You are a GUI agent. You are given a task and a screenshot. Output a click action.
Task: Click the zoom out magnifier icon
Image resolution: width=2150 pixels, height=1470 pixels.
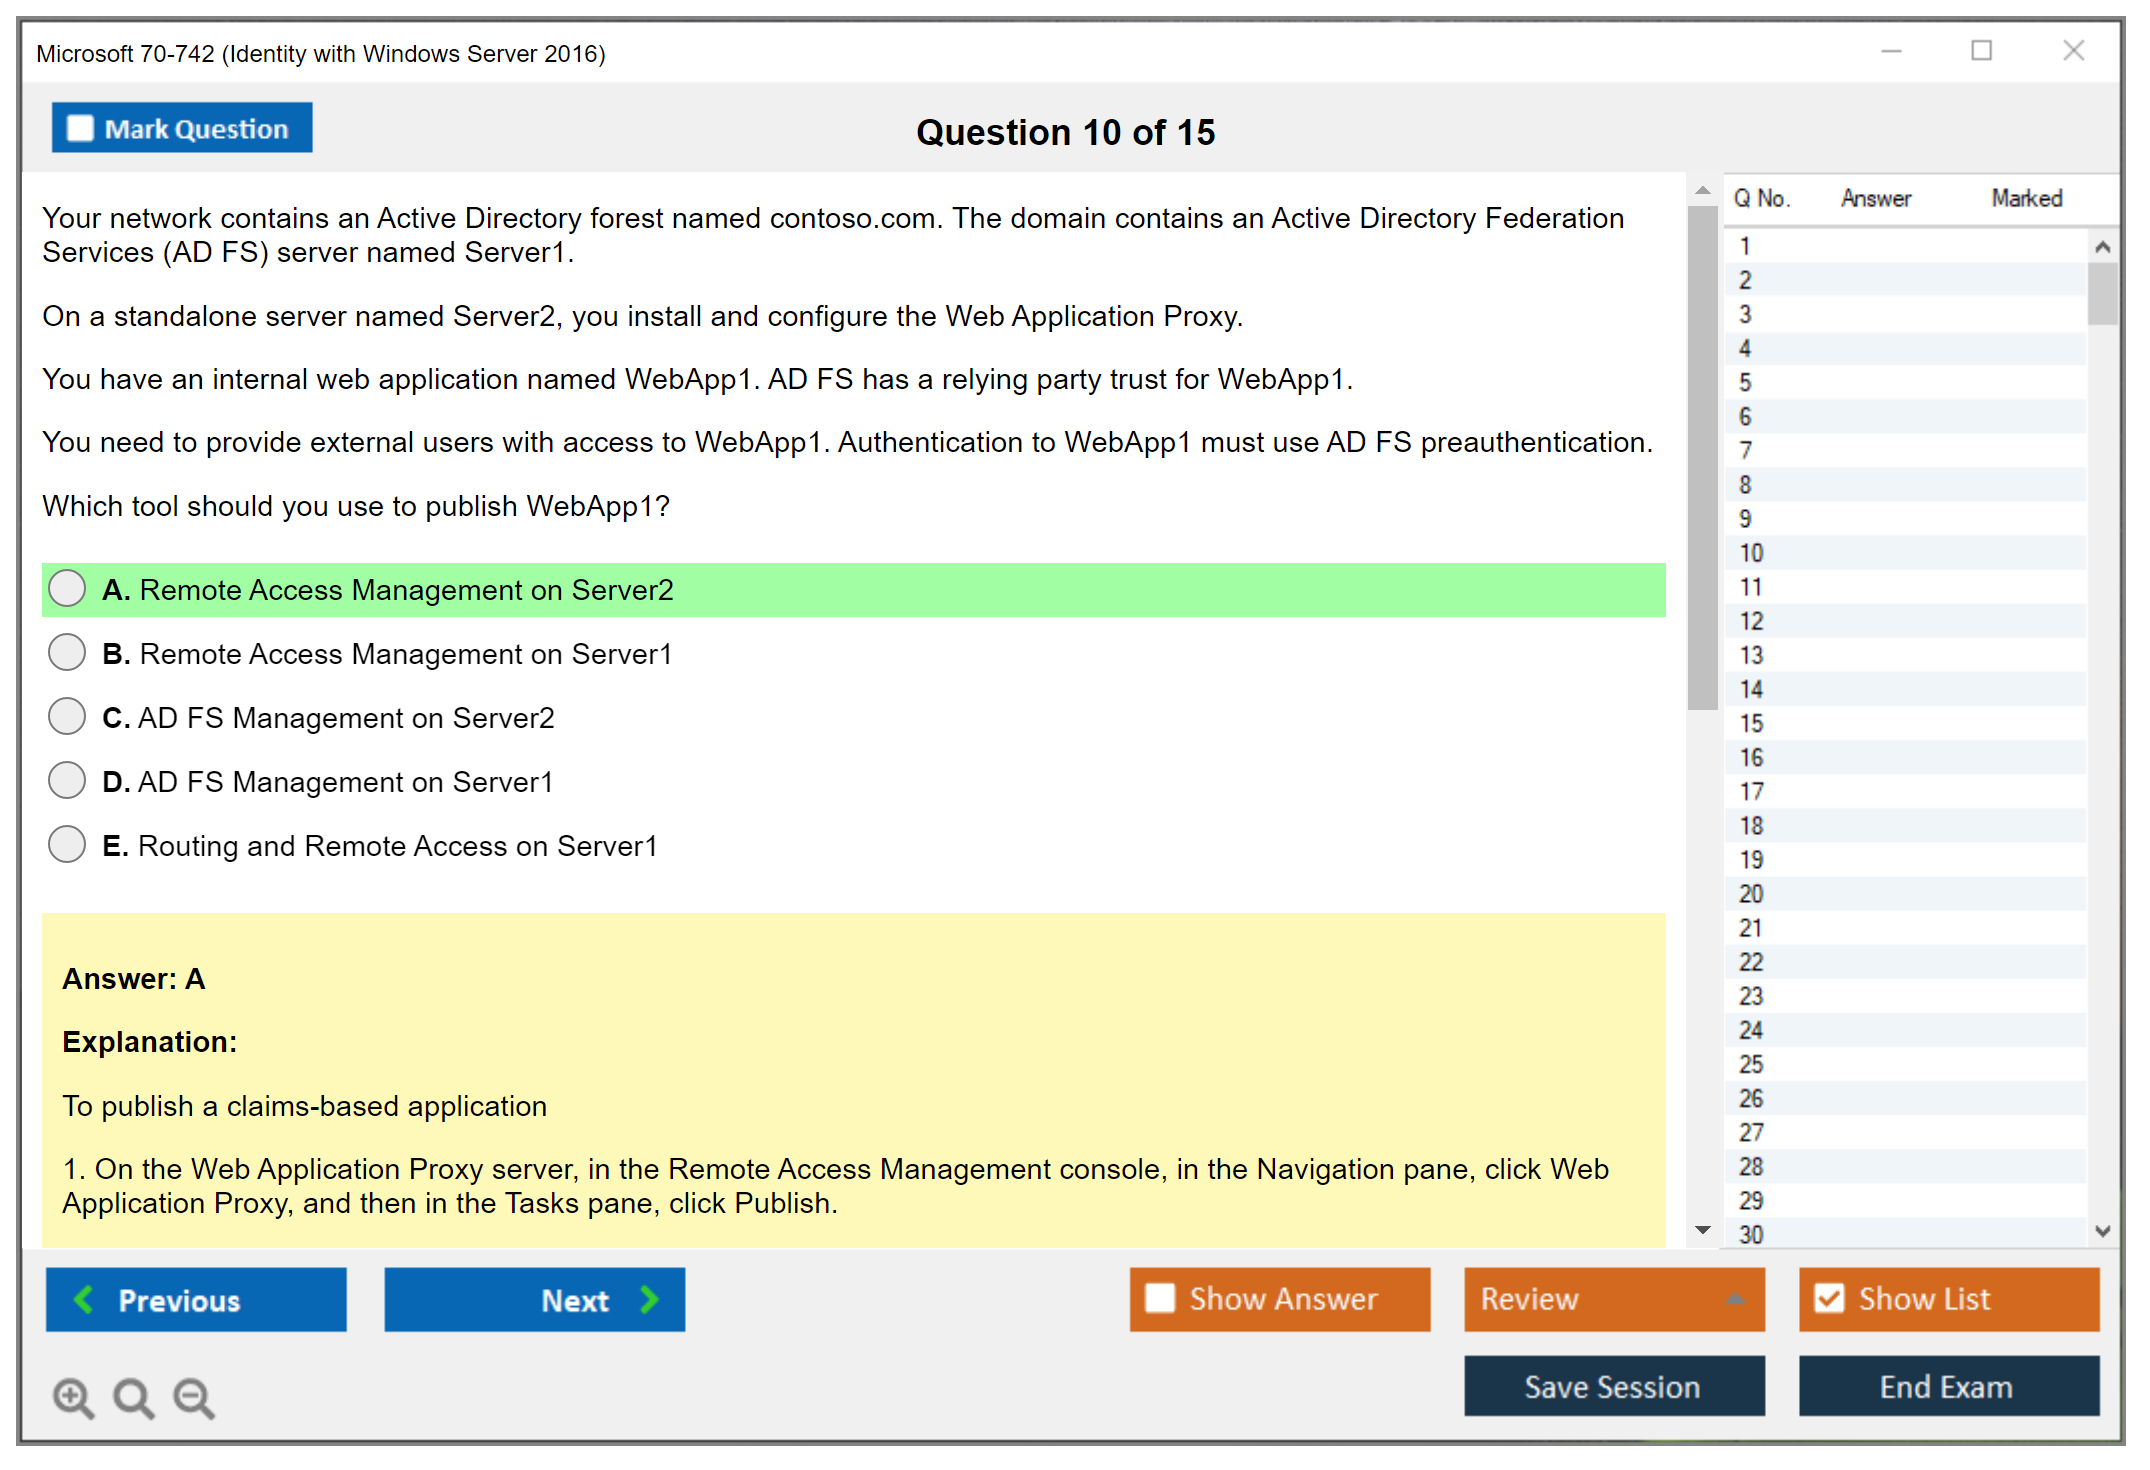(193, 1397)
